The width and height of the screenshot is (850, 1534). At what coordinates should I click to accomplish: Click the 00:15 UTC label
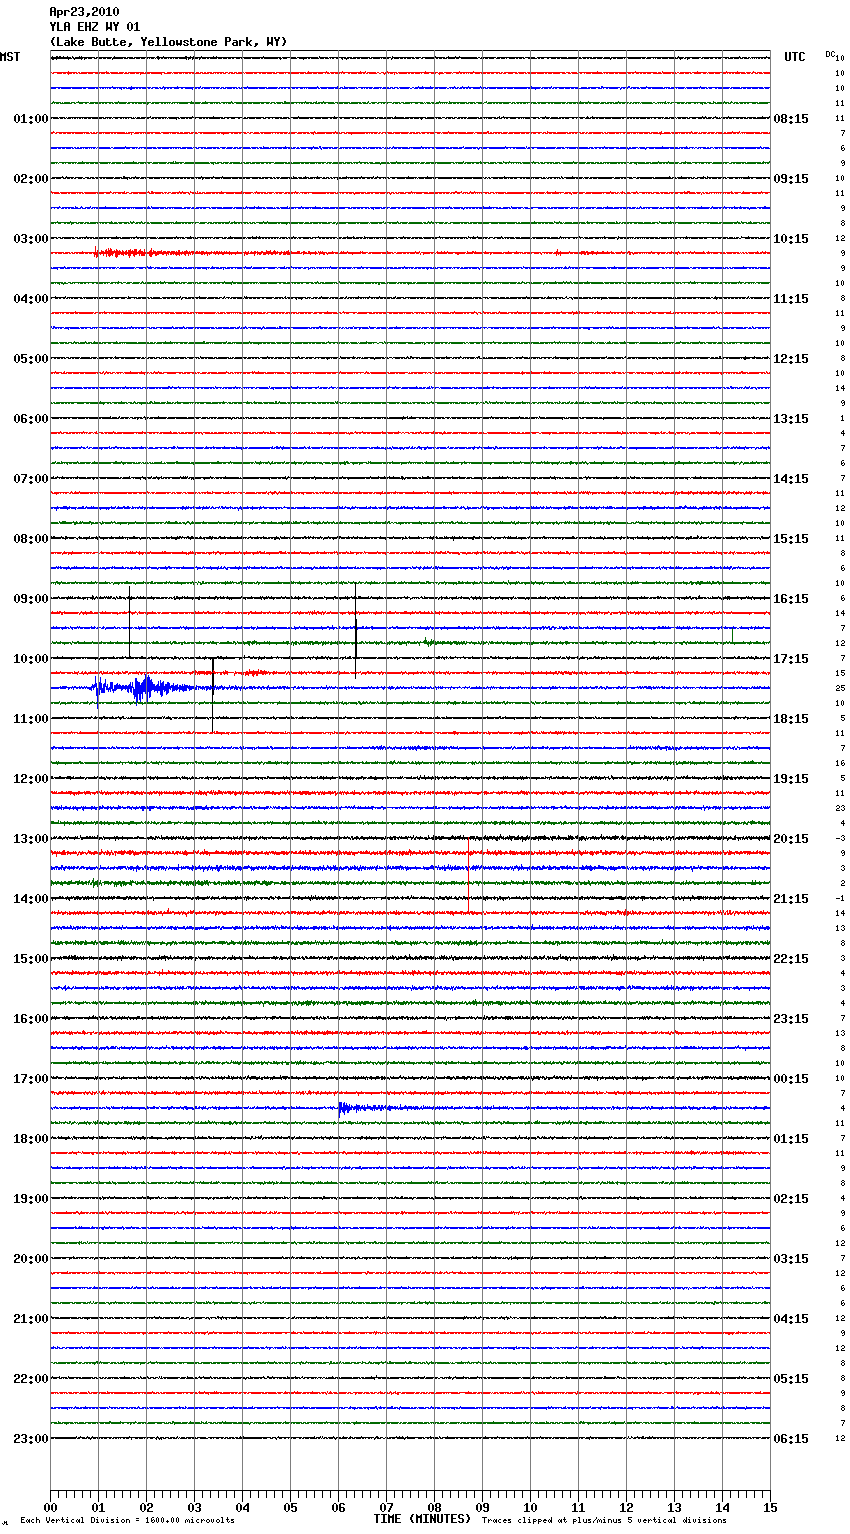(x=791, y=1079)
